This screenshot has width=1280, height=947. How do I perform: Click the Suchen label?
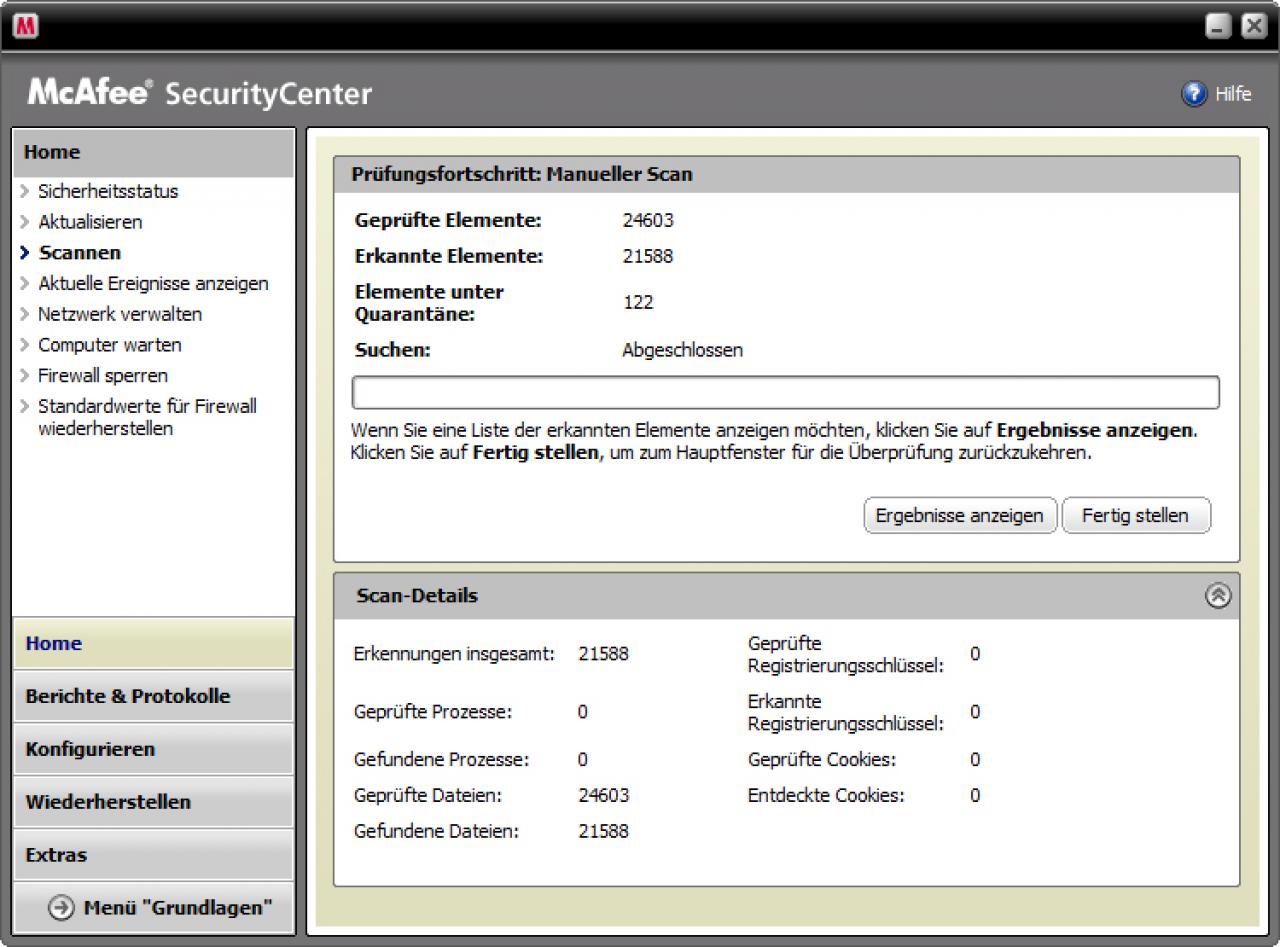[x=393, y=351]
